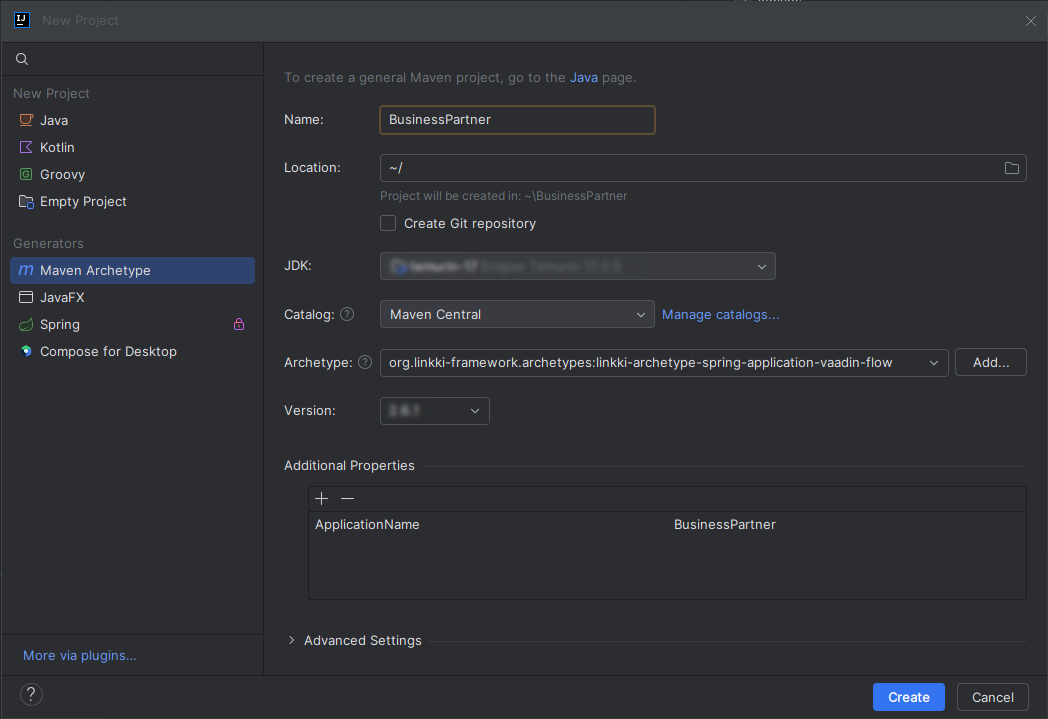Open the Catalog dropdown showing Maven Central
The image size is (1048, 719).
tap(640, 314)
